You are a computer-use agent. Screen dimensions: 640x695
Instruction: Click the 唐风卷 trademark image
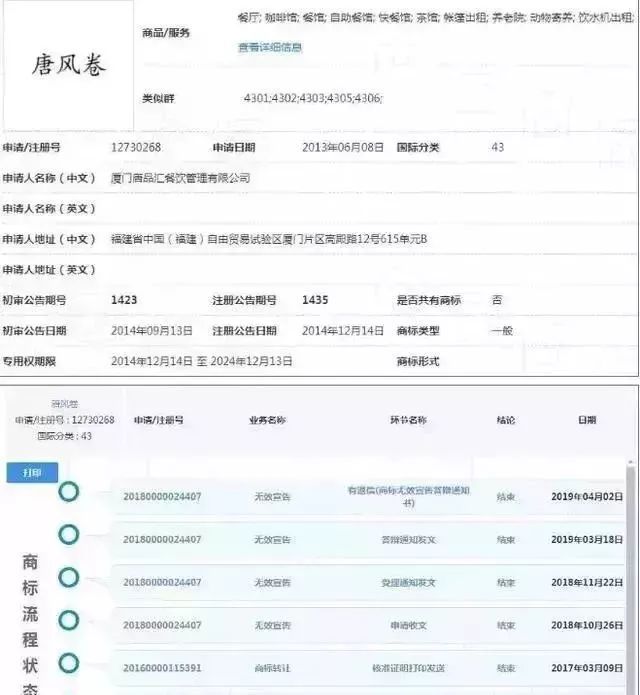tap(68, 65)
